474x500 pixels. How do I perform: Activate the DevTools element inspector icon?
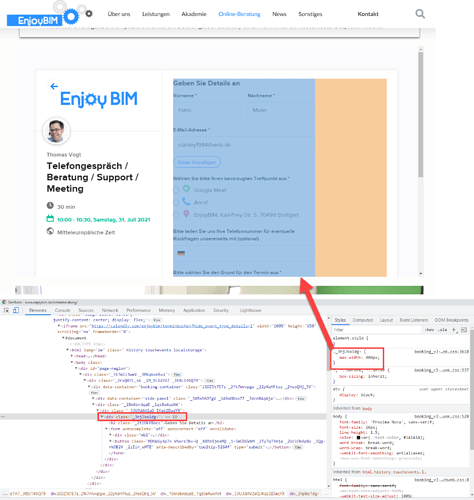6,310
